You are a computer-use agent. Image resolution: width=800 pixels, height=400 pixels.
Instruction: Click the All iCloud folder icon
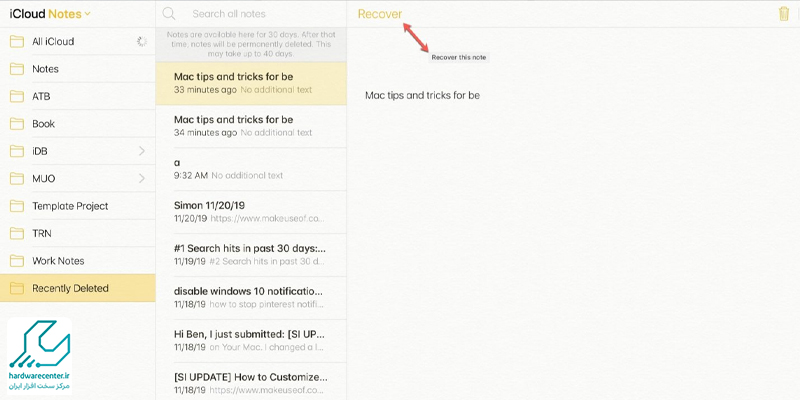17,41
